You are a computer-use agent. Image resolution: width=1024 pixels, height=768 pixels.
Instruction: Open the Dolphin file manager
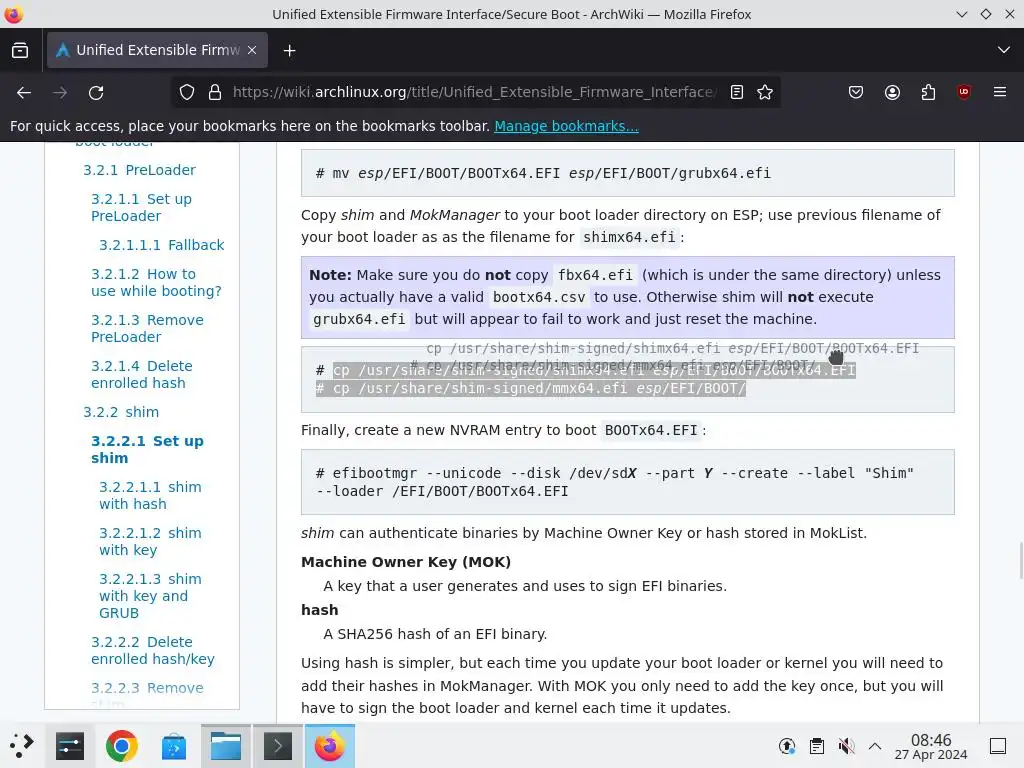click(226, 746)
